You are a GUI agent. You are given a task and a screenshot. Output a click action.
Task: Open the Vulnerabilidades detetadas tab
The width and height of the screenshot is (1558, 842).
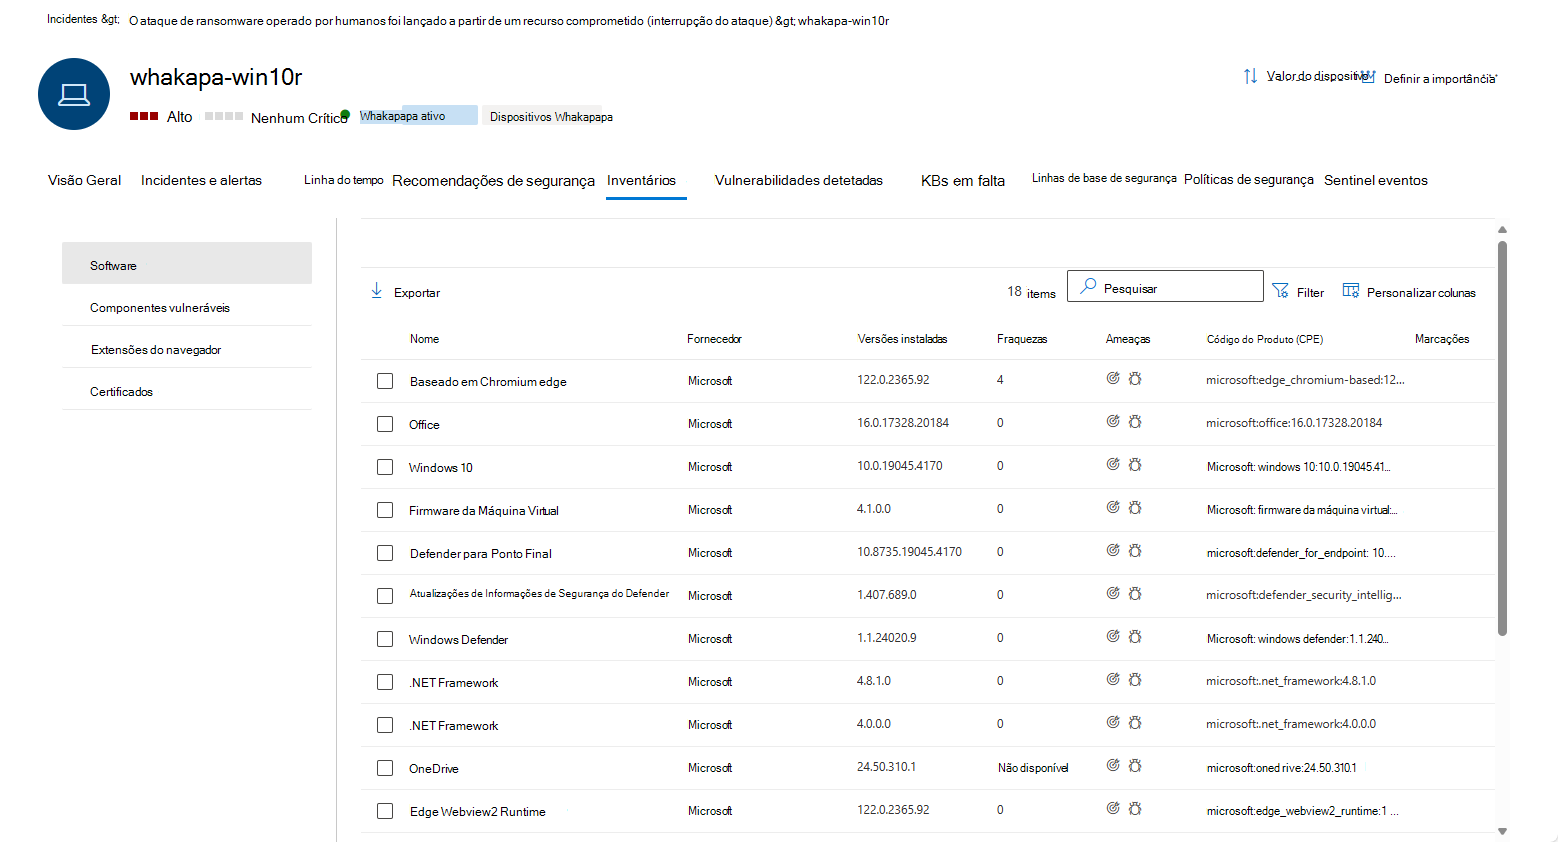(799, 180)
